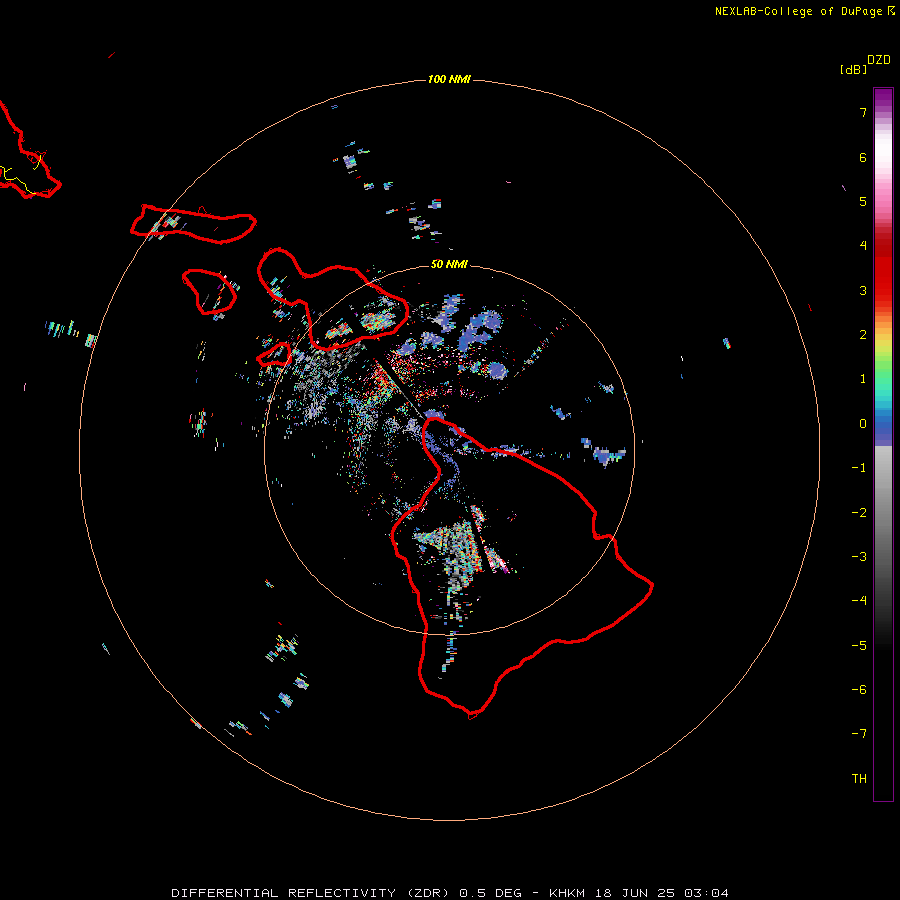Click the -4 value on color scale
This screenshot has width=900, height=900.
point(859,600)
